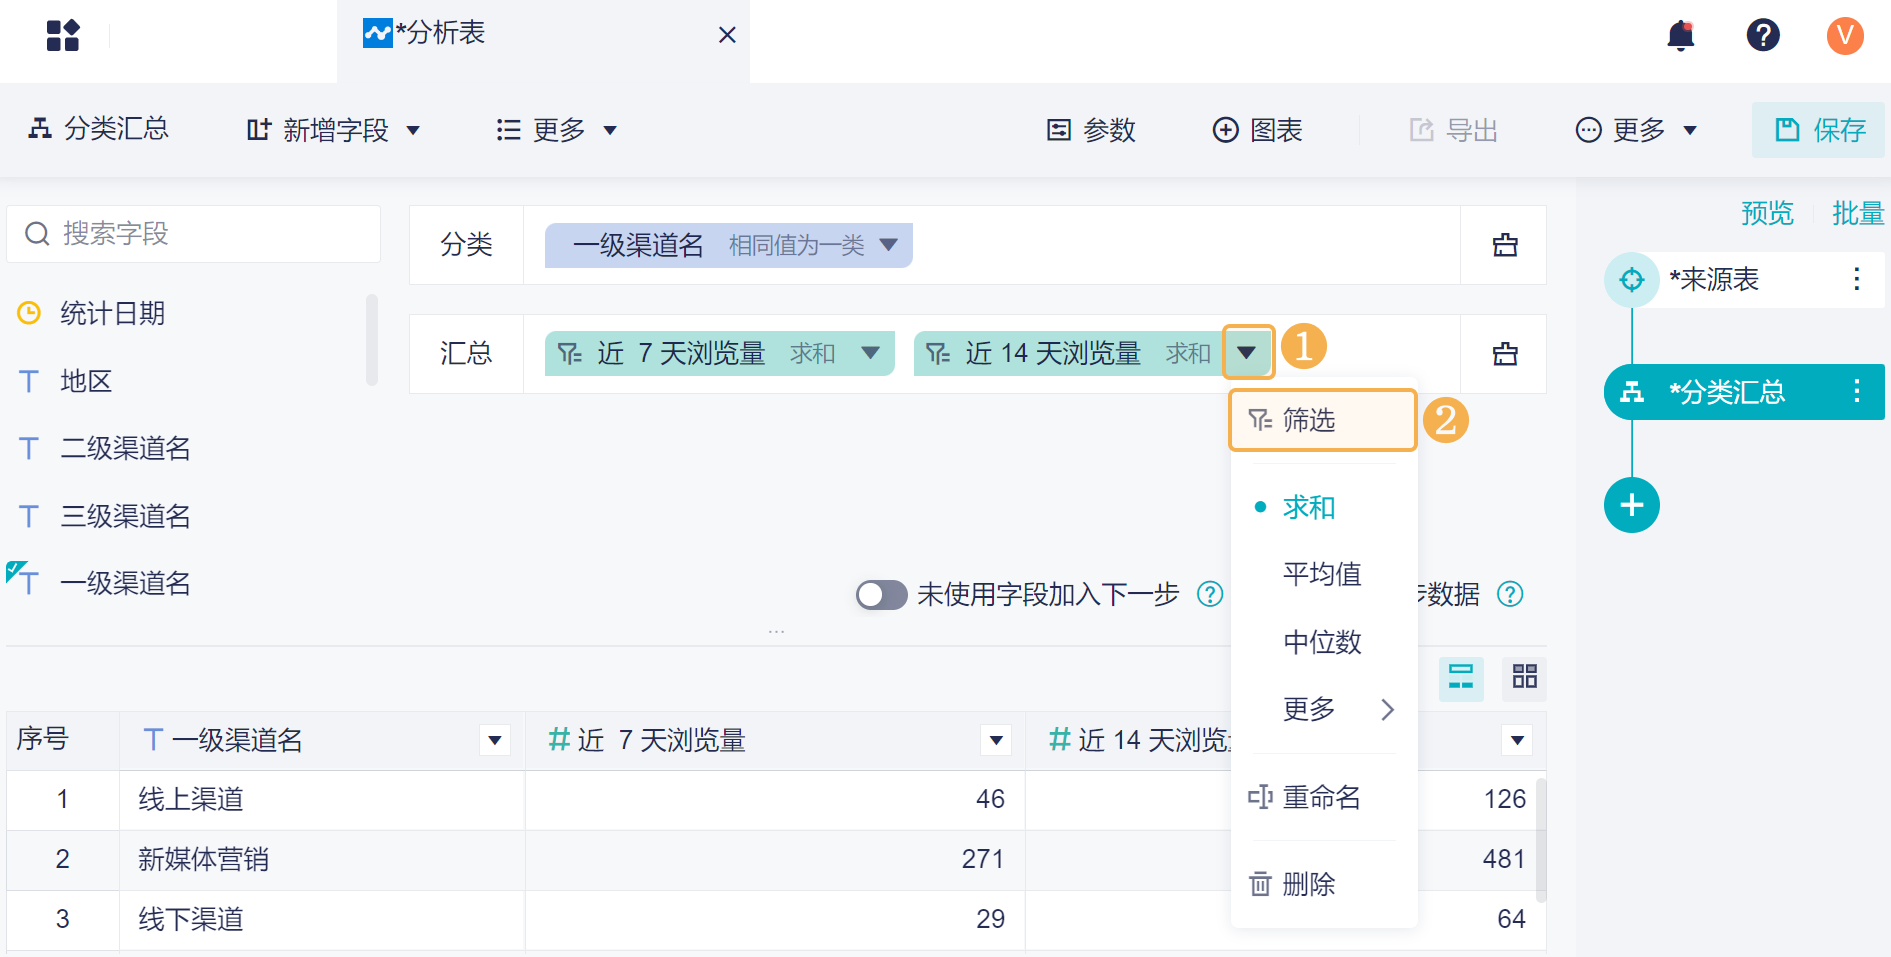Screen dimensions: 1891x957
Task: Switch to list row view icon
Action: (1461, 677)
